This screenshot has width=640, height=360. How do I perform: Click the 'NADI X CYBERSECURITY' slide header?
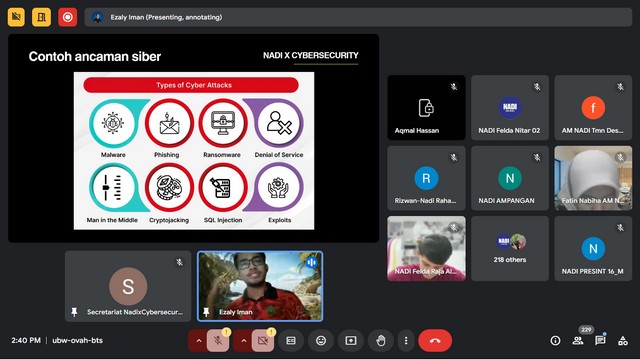311,56
